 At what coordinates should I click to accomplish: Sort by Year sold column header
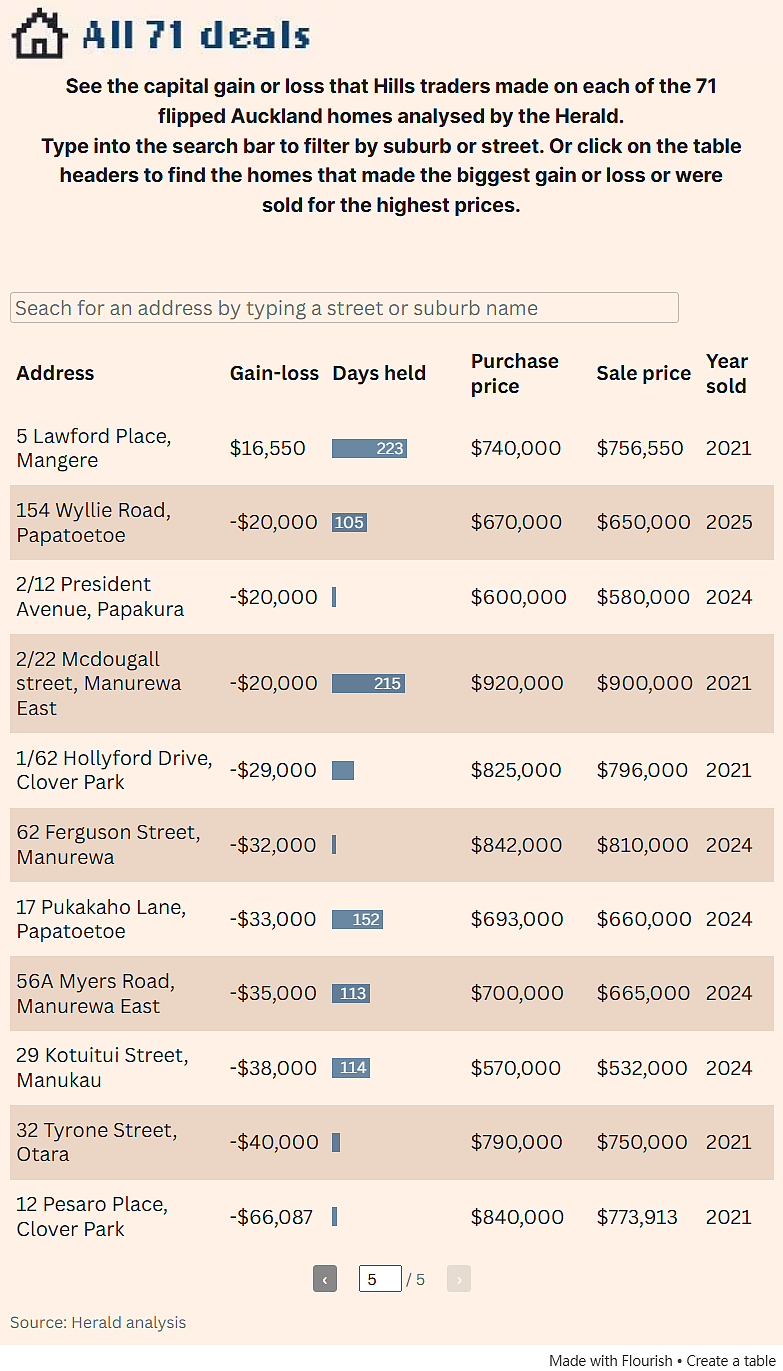pyautogui.click(x=727, y=373)
